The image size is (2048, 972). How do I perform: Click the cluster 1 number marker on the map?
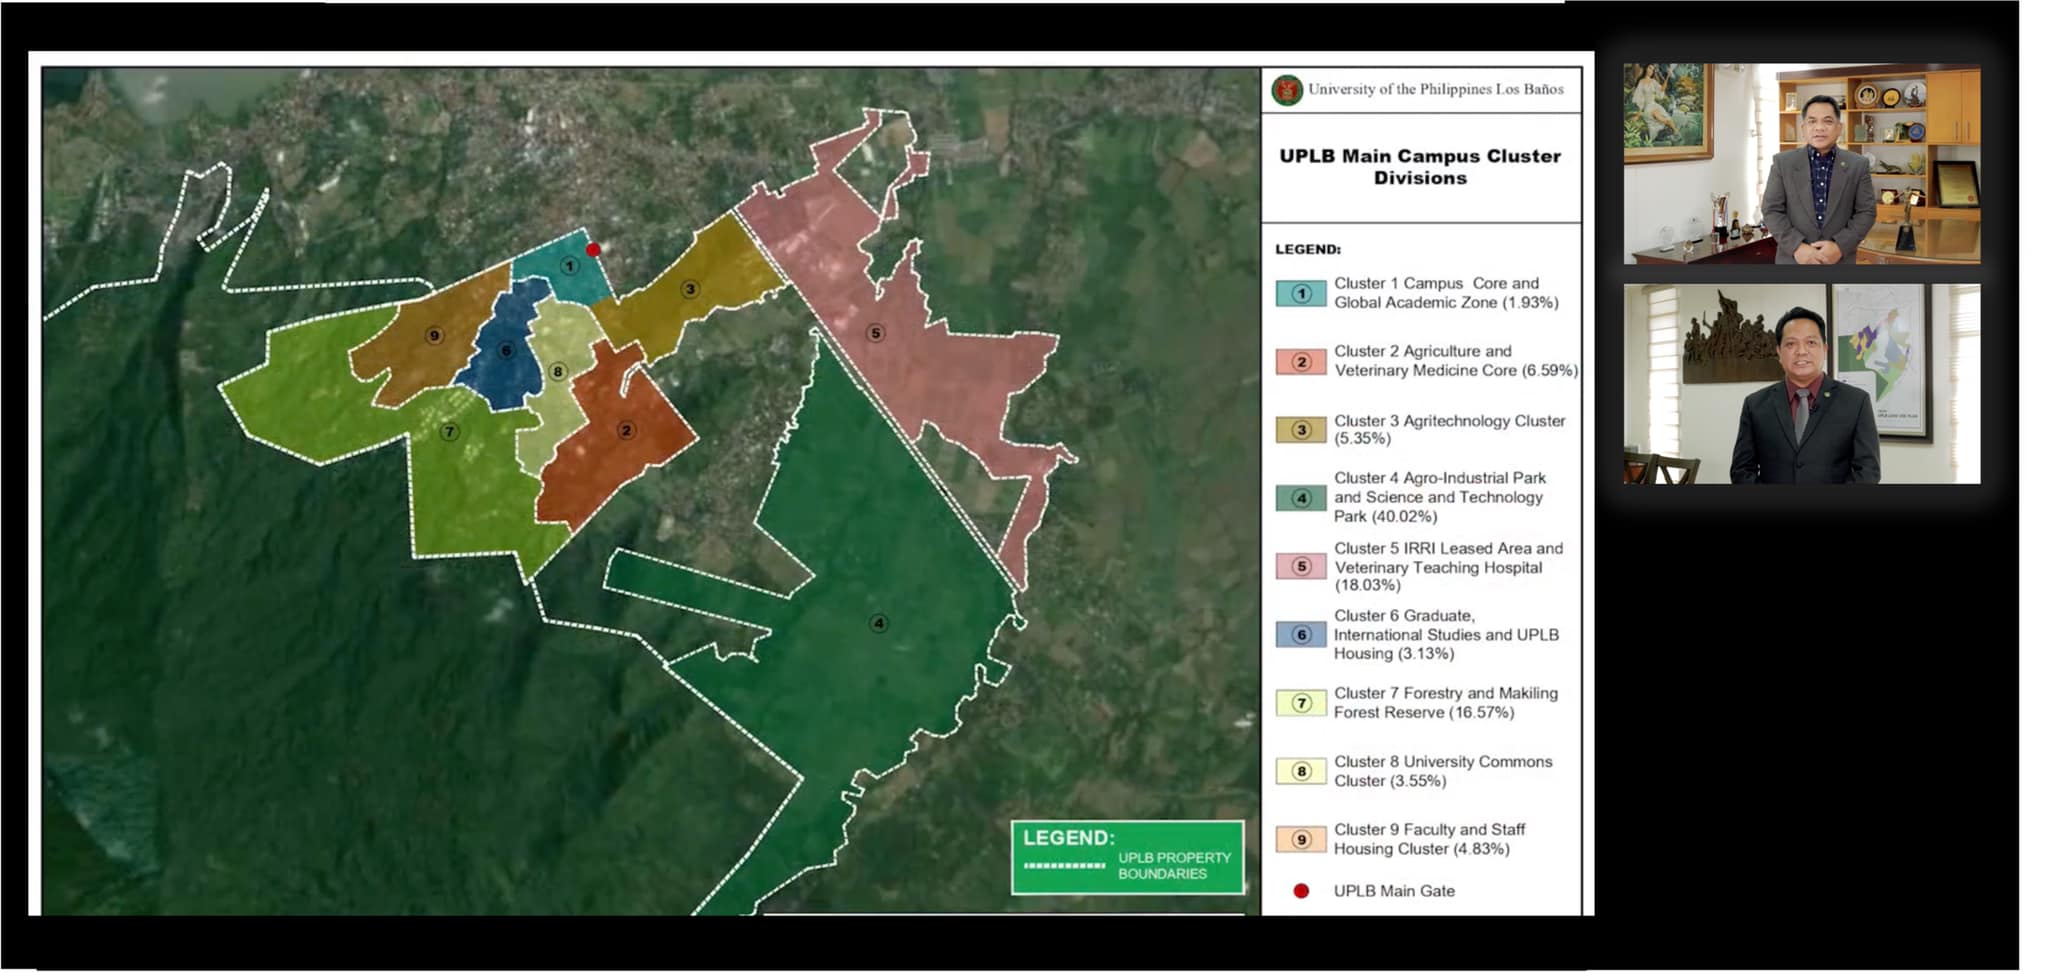click(x=569, y=266)
